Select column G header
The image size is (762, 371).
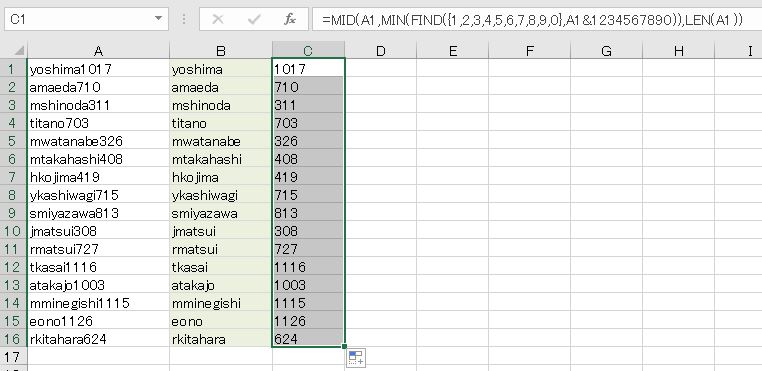pos(606,51)
